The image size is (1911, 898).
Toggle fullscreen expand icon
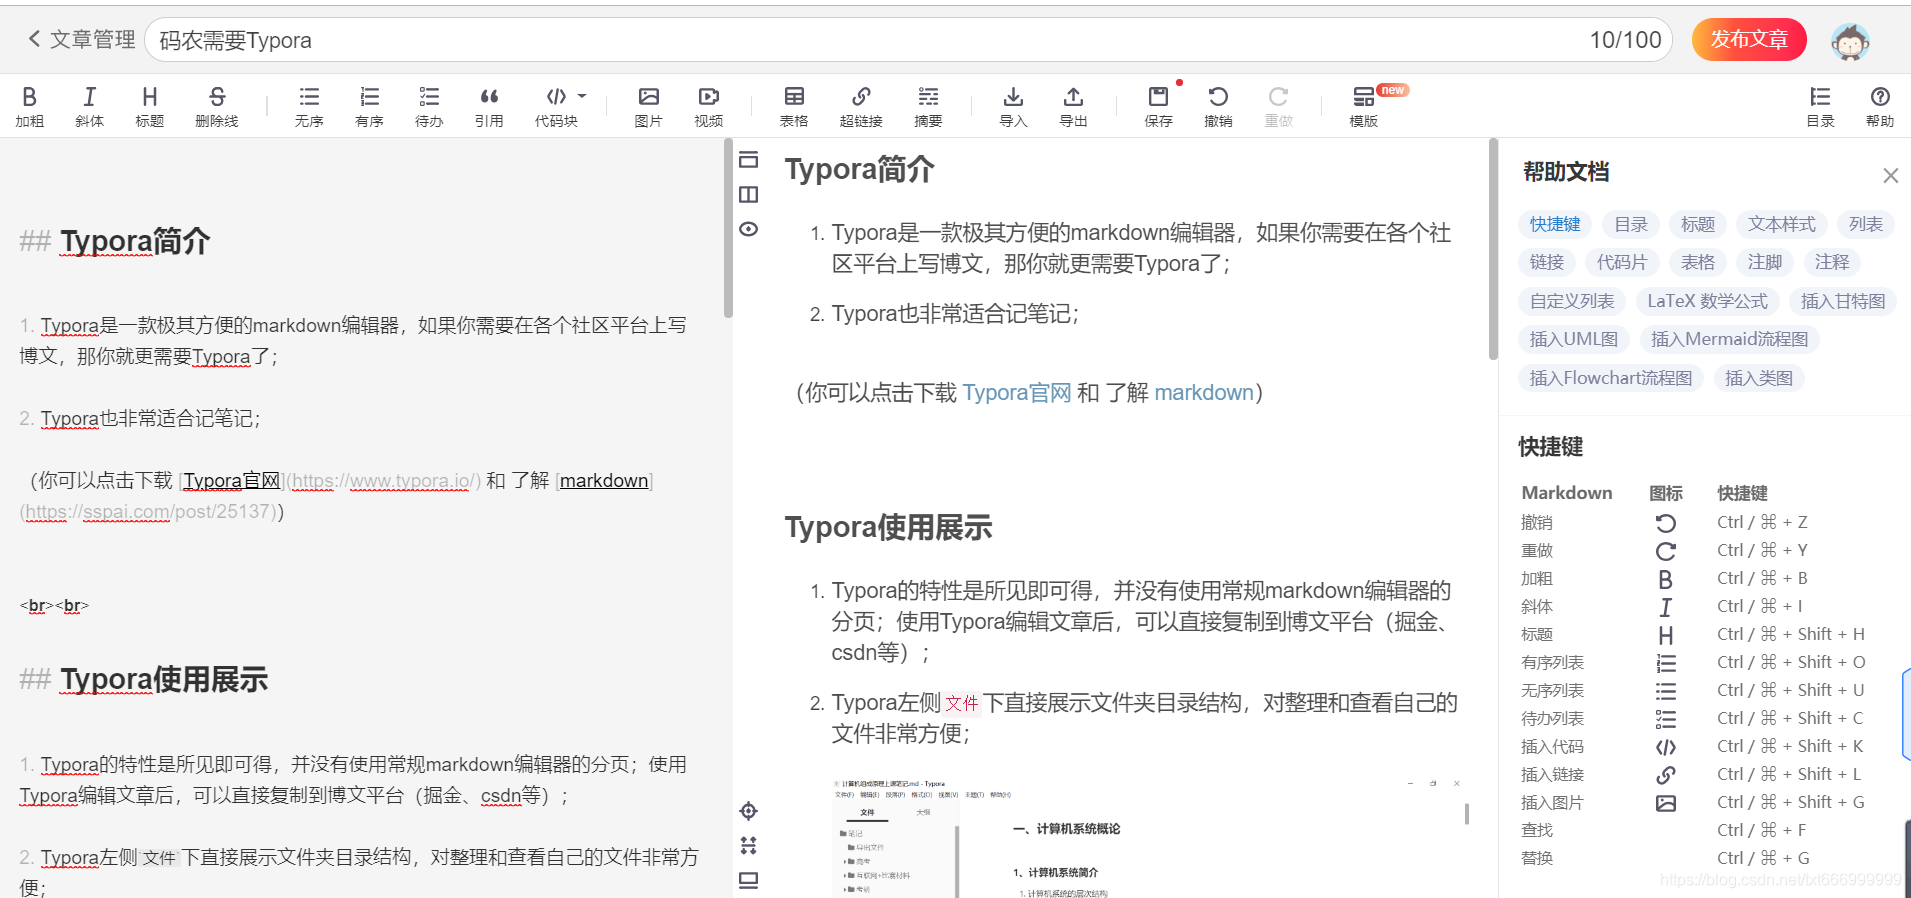pos(749,846)
